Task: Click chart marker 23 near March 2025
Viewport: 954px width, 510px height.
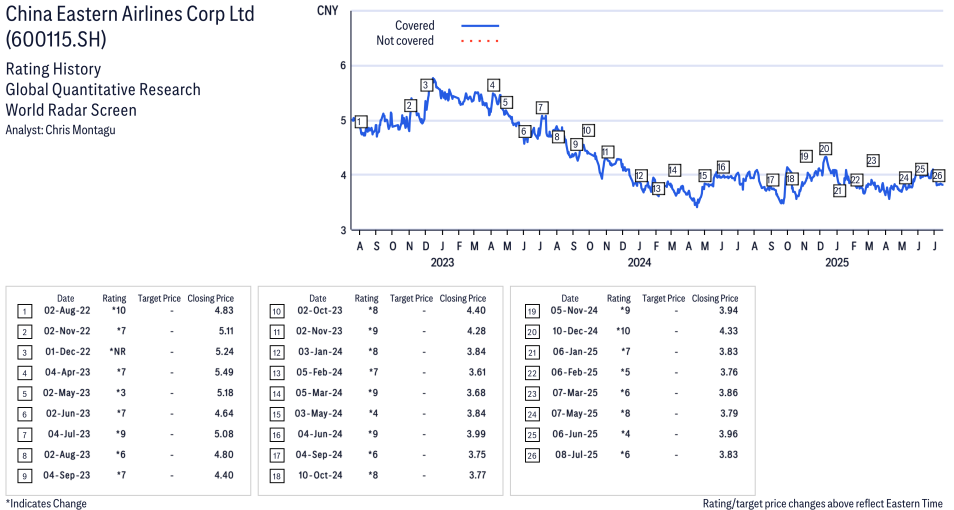Action: [872, 161]
